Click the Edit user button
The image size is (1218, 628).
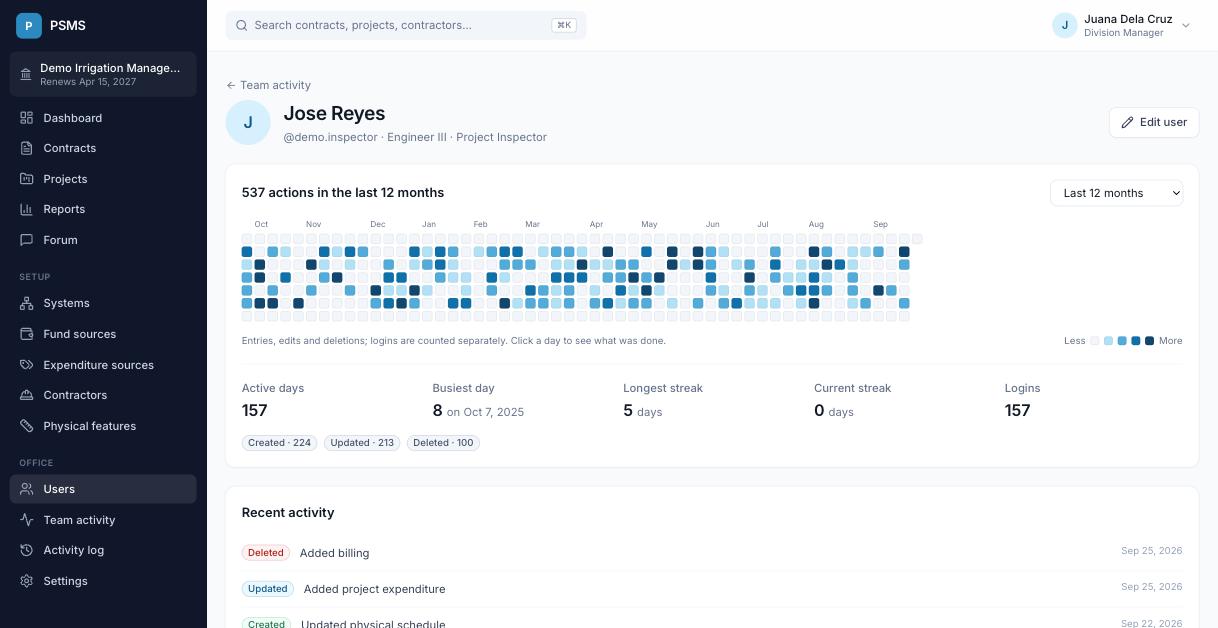(1154, 122)
